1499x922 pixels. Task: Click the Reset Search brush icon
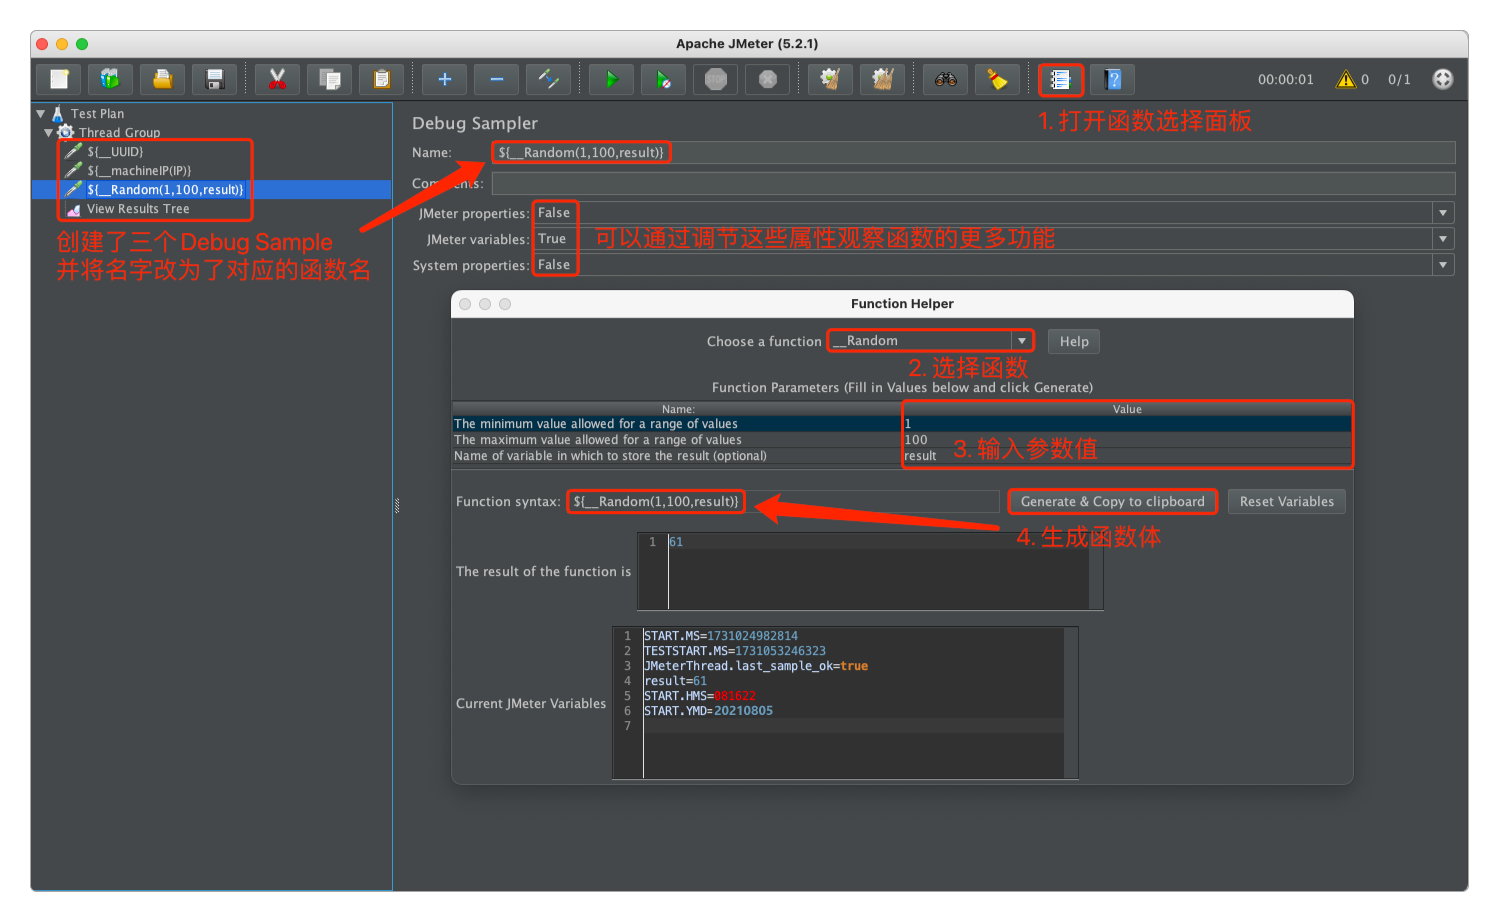(997, 79)
